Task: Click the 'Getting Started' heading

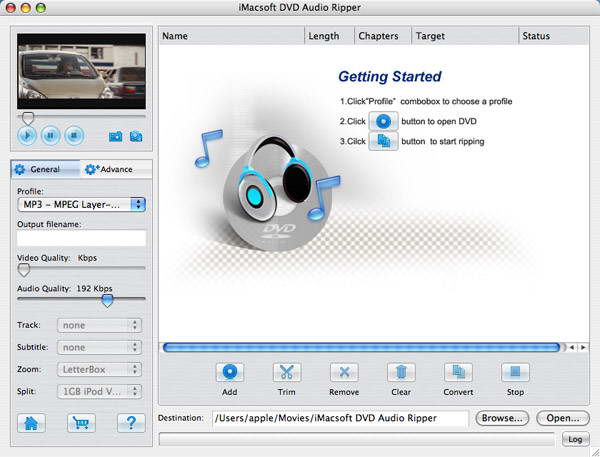Action: pyautogui.click(x=390, y=77)
